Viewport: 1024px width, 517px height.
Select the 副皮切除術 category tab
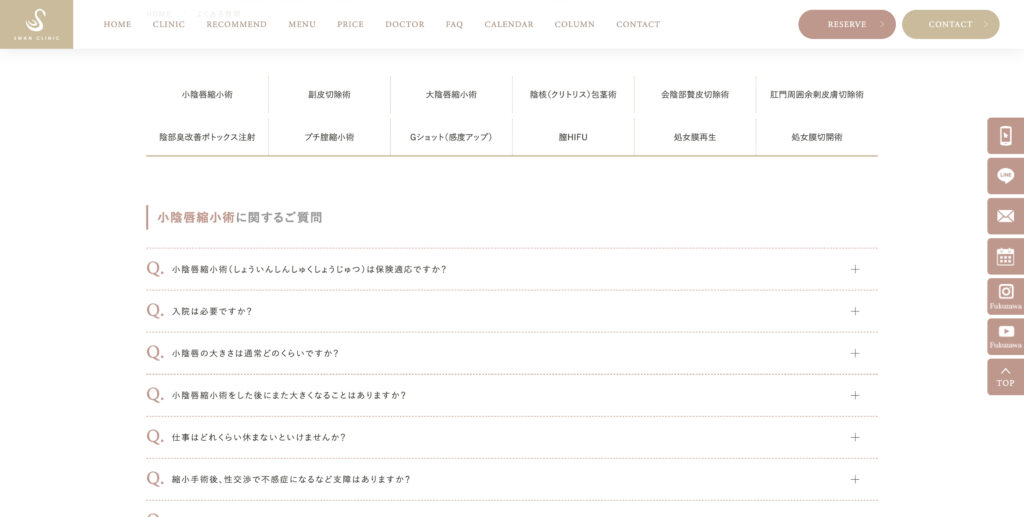(329, 95)
